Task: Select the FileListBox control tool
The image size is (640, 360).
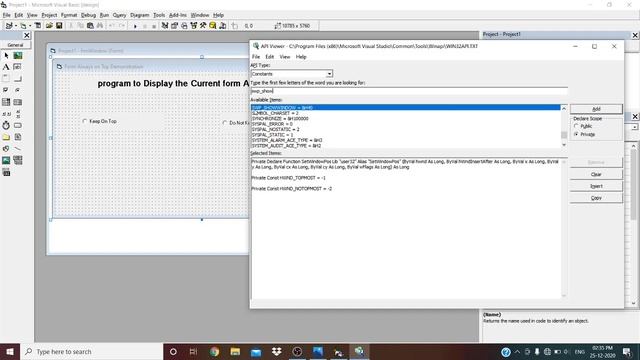Action: pyautogui.click(x=18, y=137)
